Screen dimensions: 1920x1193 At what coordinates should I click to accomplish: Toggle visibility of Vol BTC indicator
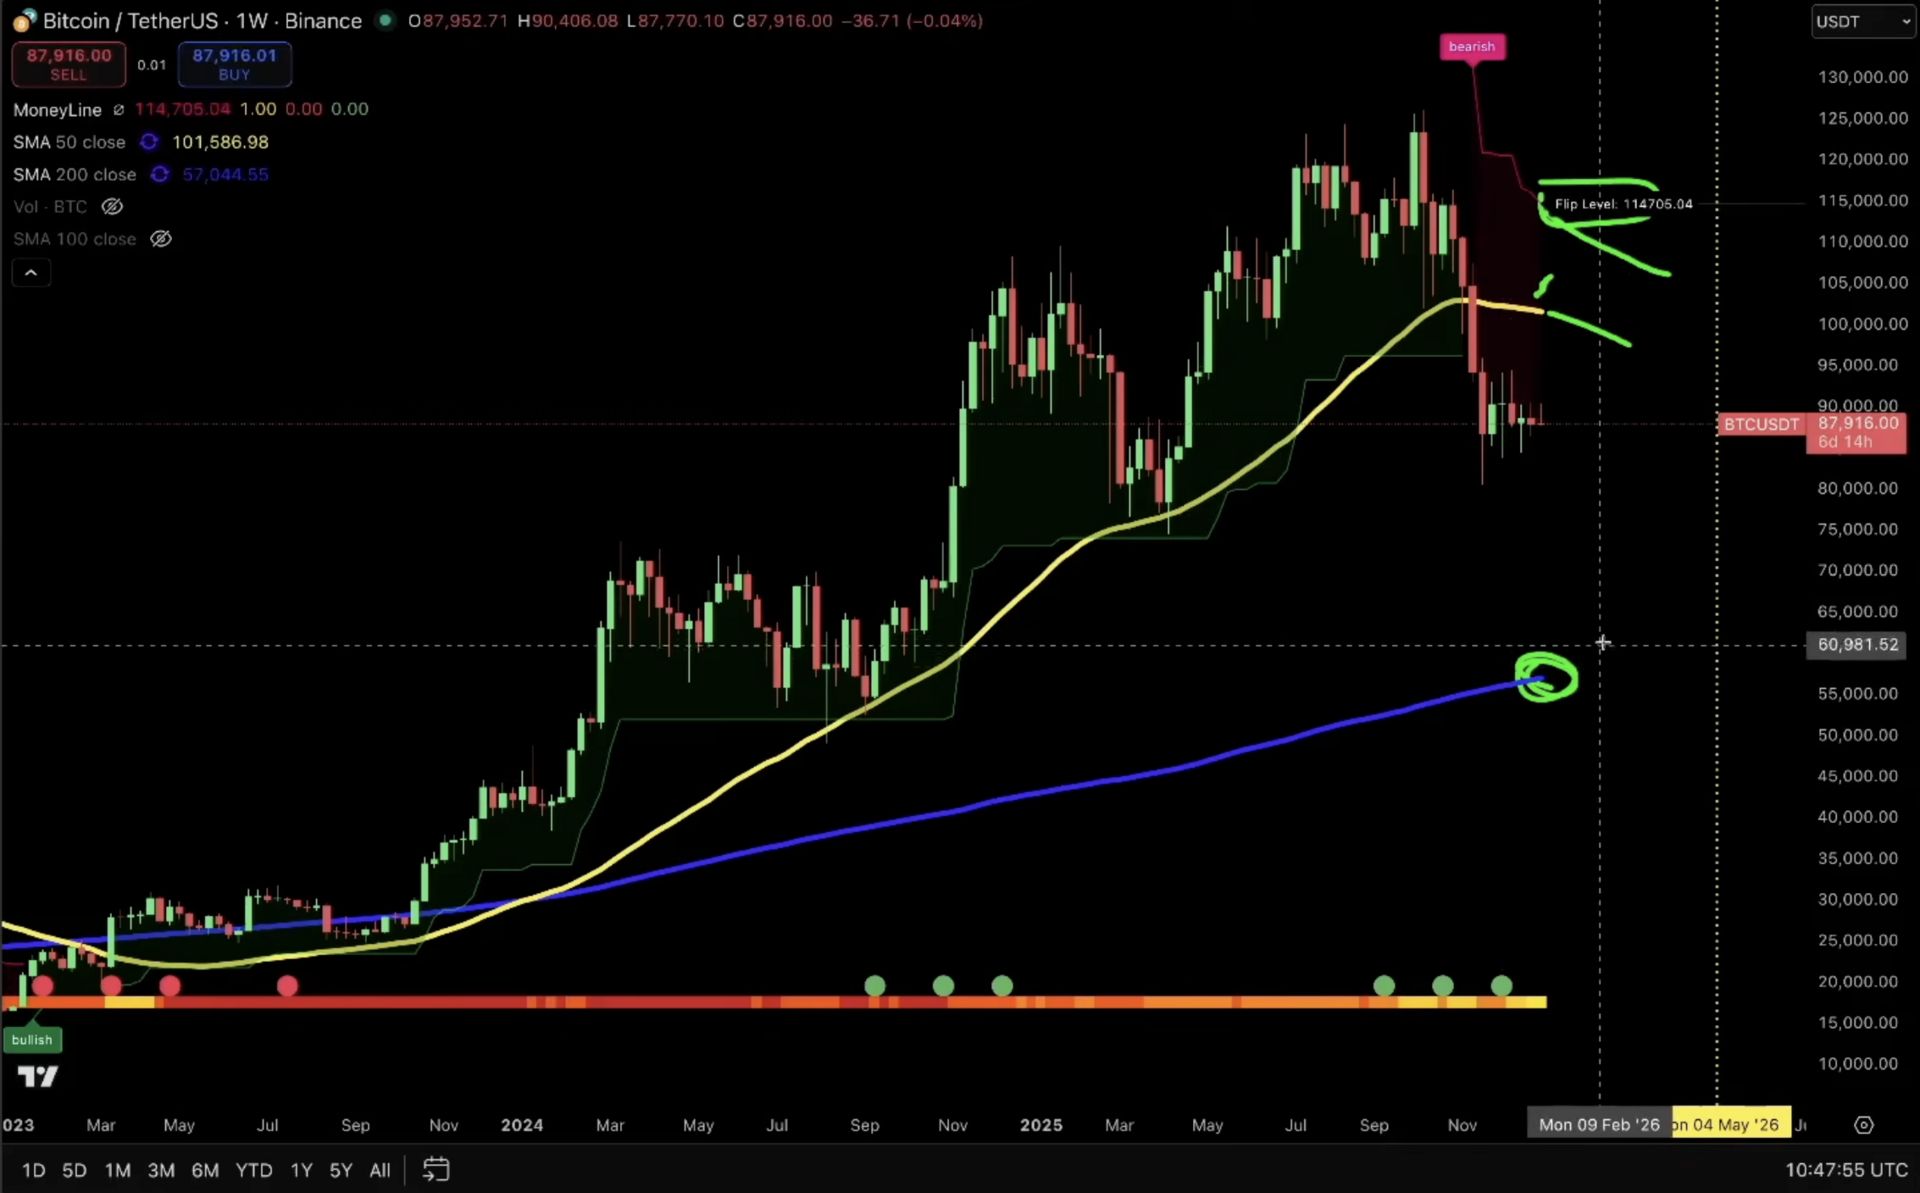click(x=112, y=207)
